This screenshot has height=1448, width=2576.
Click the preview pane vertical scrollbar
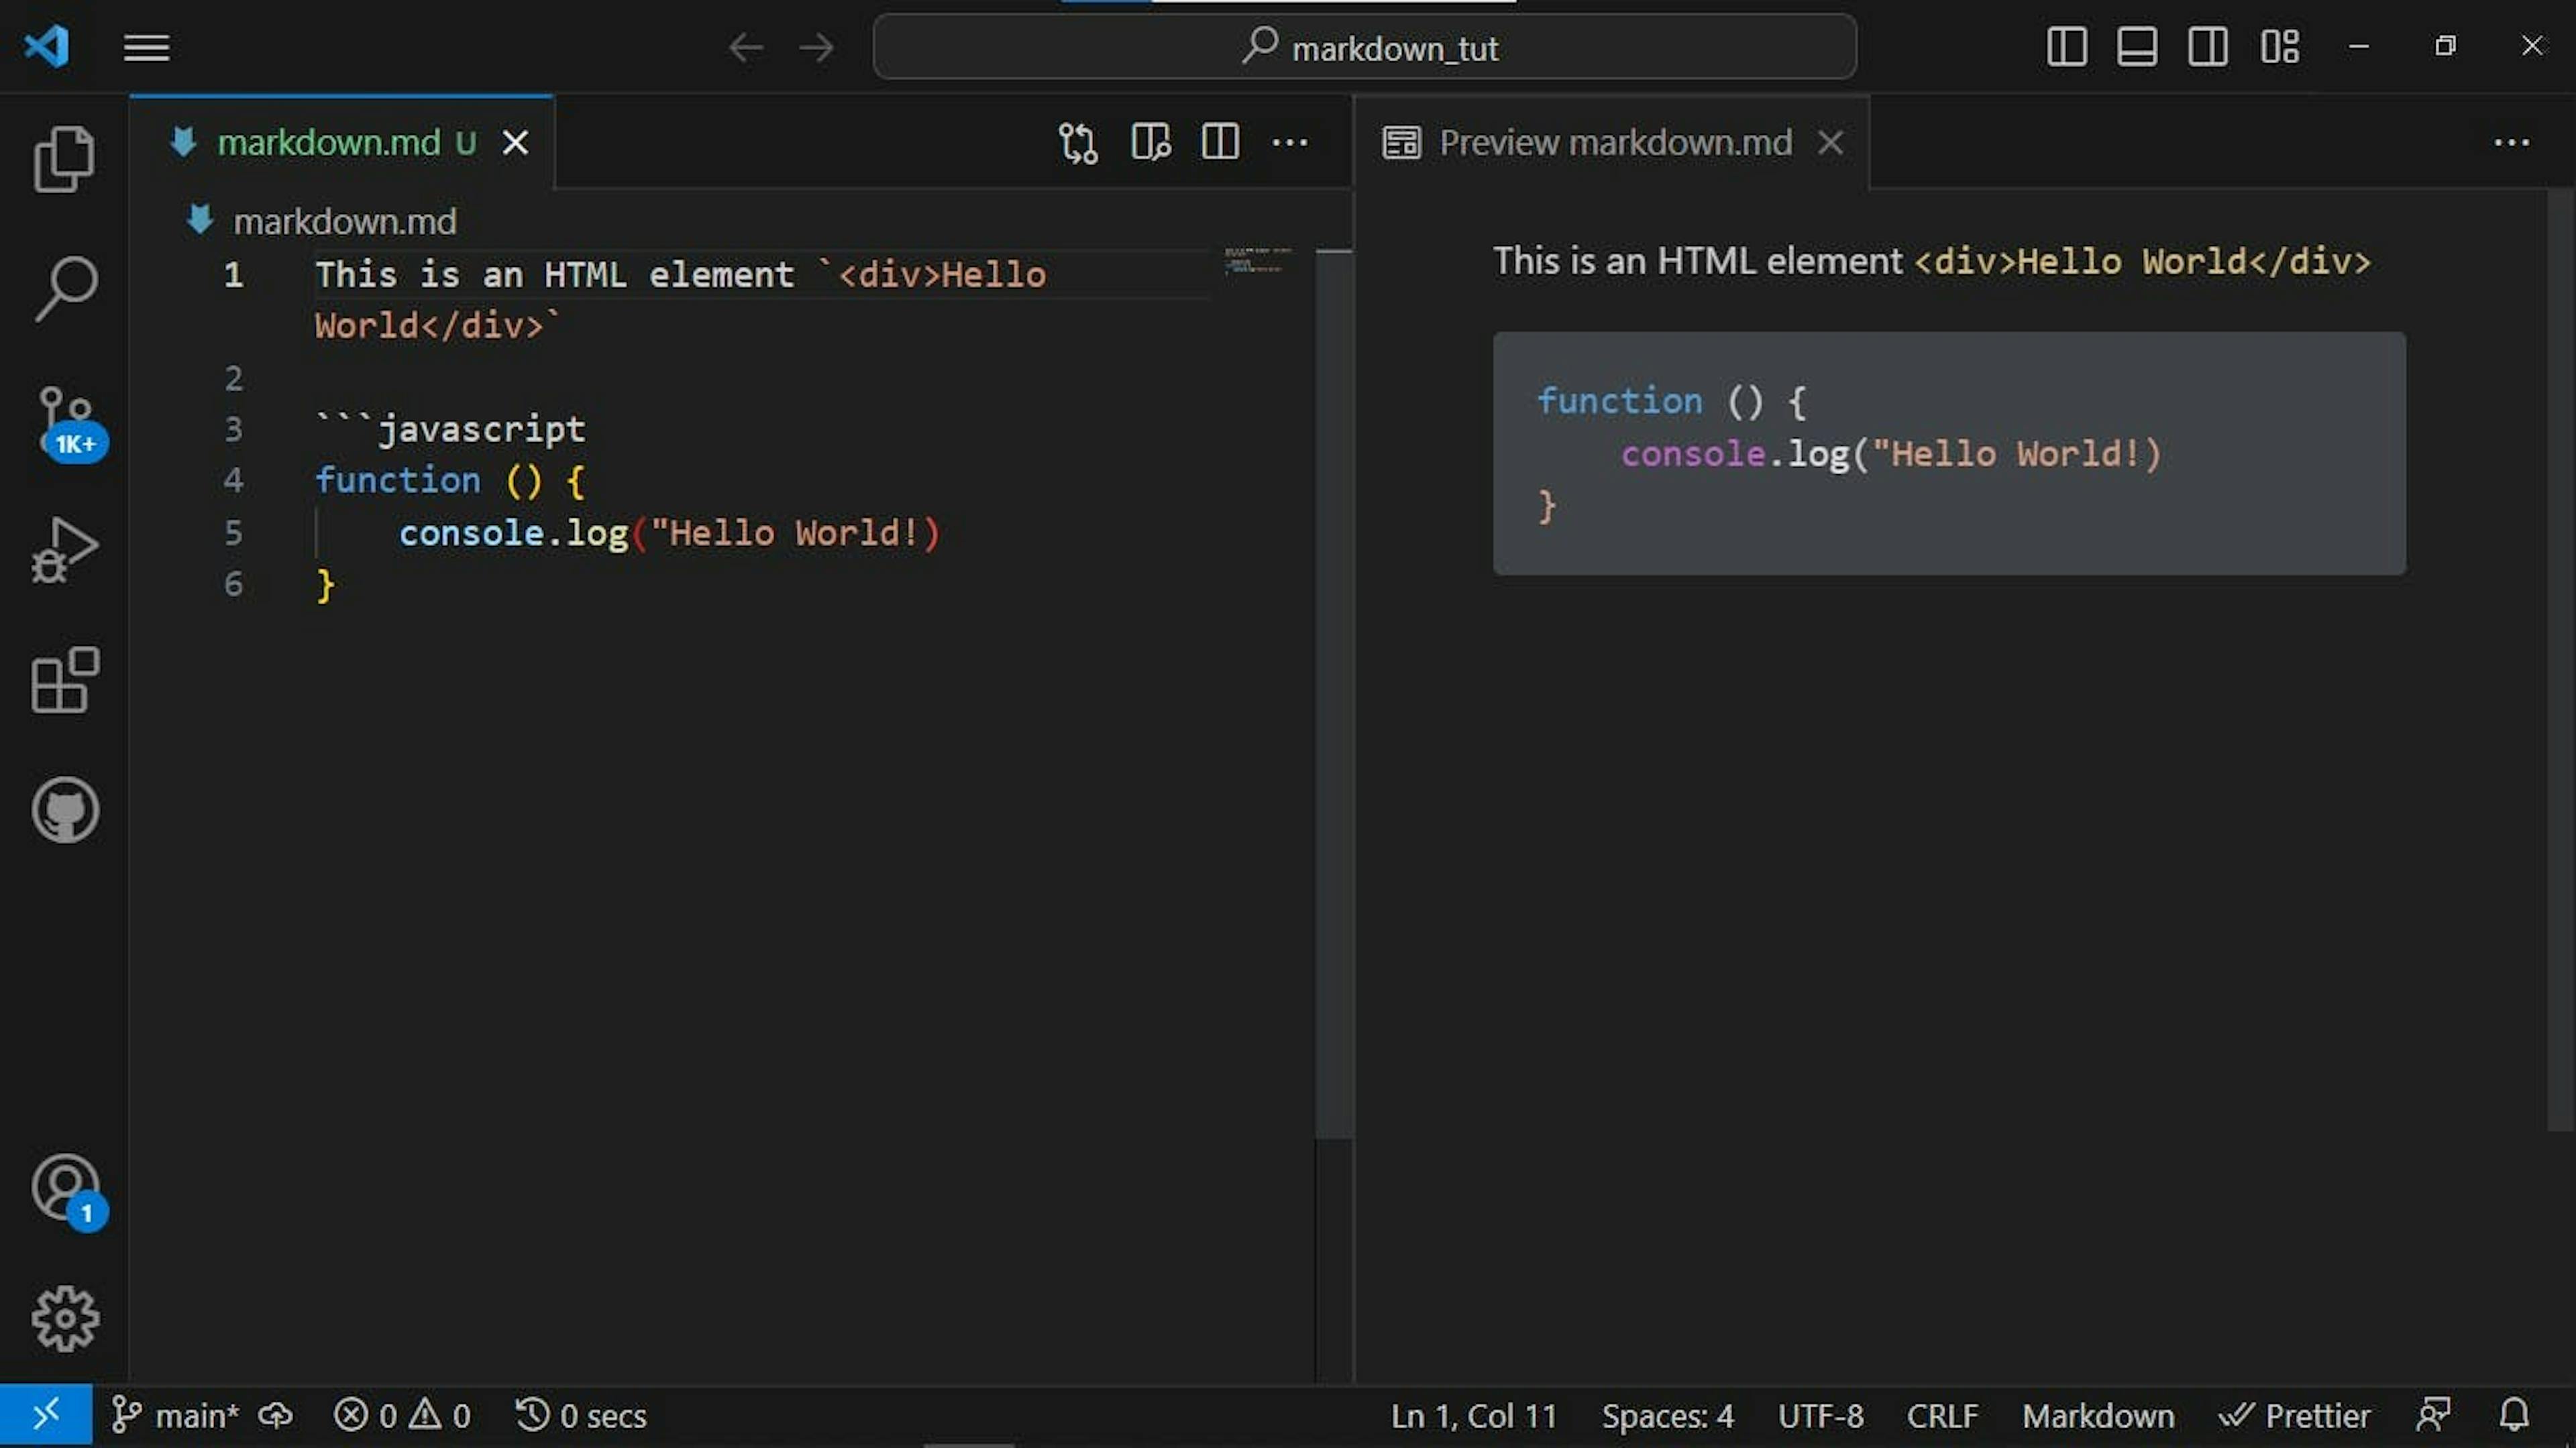click(2561, 660)
